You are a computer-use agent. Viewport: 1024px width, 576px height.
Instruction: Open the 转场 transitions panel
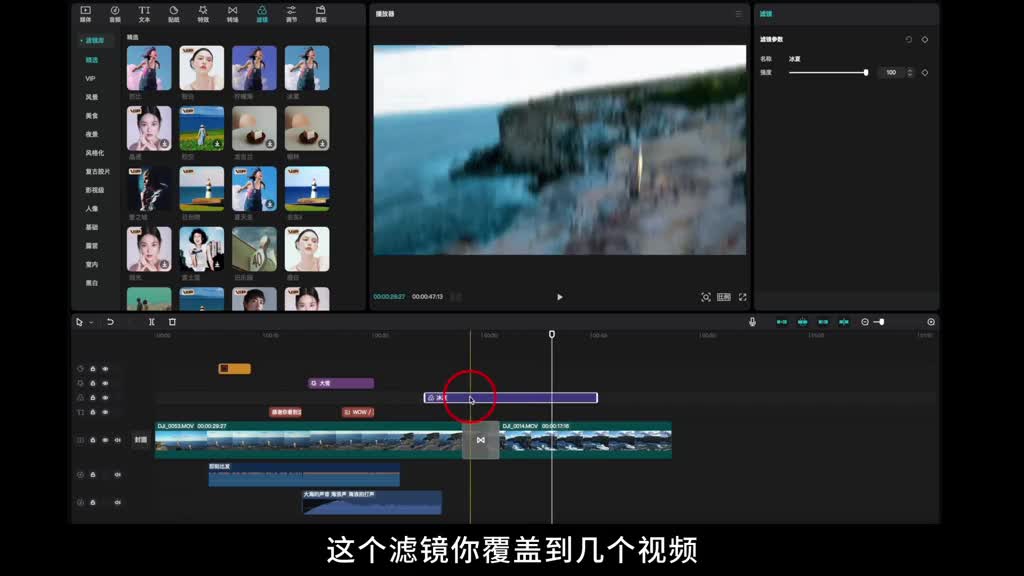pyautogui.click(x=232, y=14)
